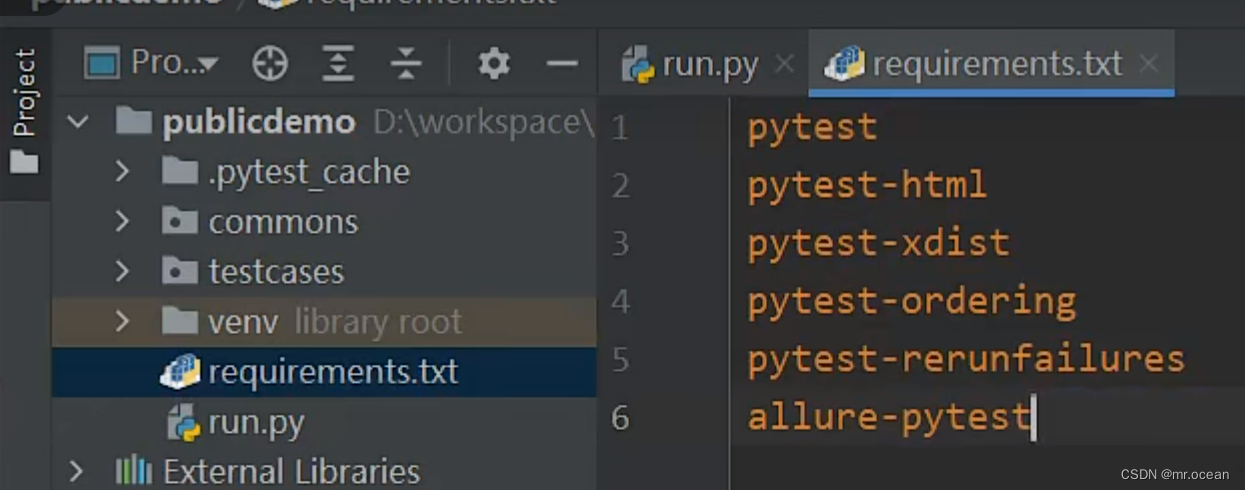This screenshot has height=490, width=1245.
Task: Click the 'pytest-ordering' line
Action: pos(911,300)
